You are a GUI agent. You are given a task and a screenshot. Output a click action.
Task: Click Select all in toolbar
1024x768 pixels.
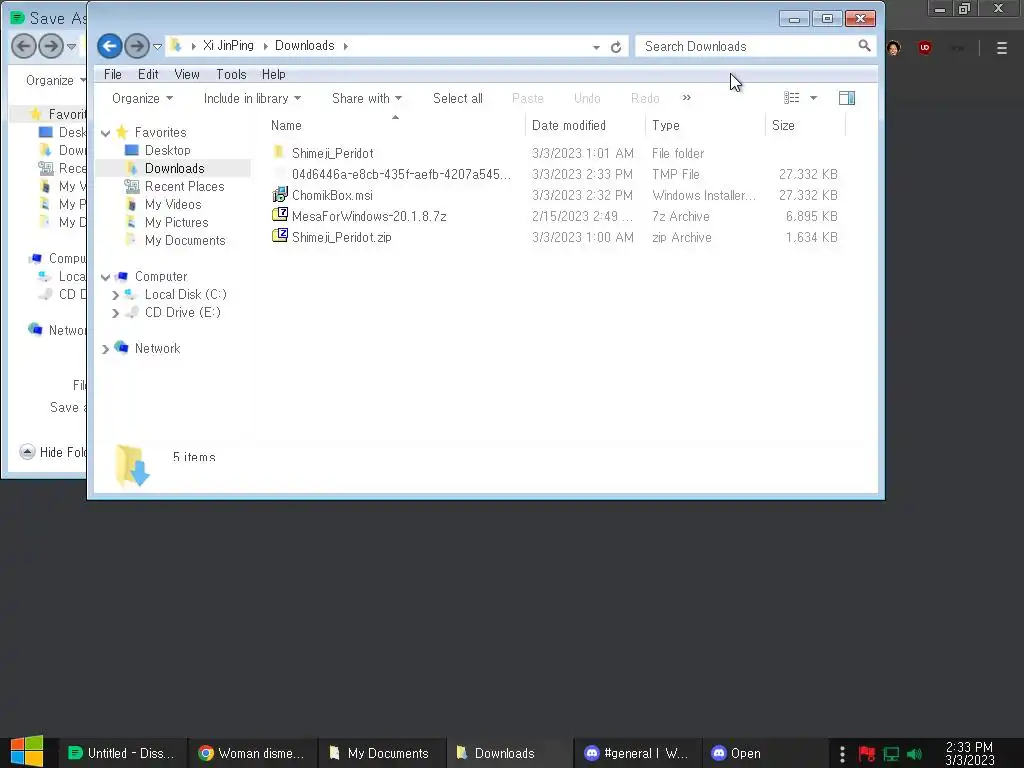pyautogui.click(x=458, y=99)
